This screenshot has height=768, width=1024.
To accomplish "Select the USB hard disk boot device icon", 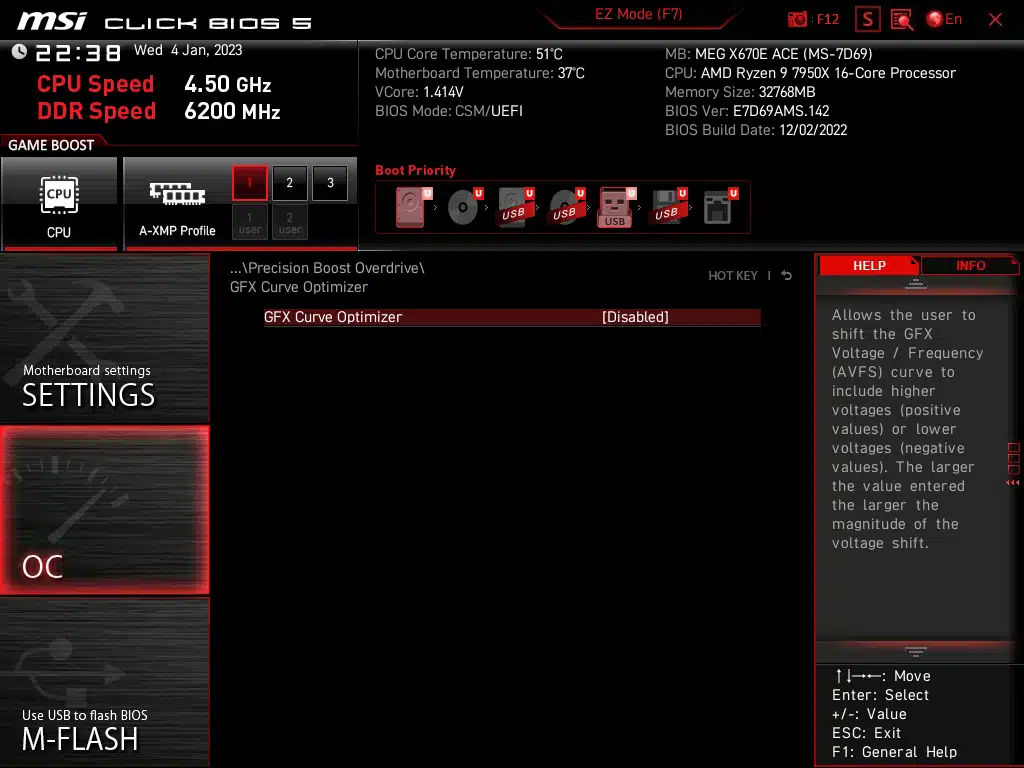I will click(516, 207).
